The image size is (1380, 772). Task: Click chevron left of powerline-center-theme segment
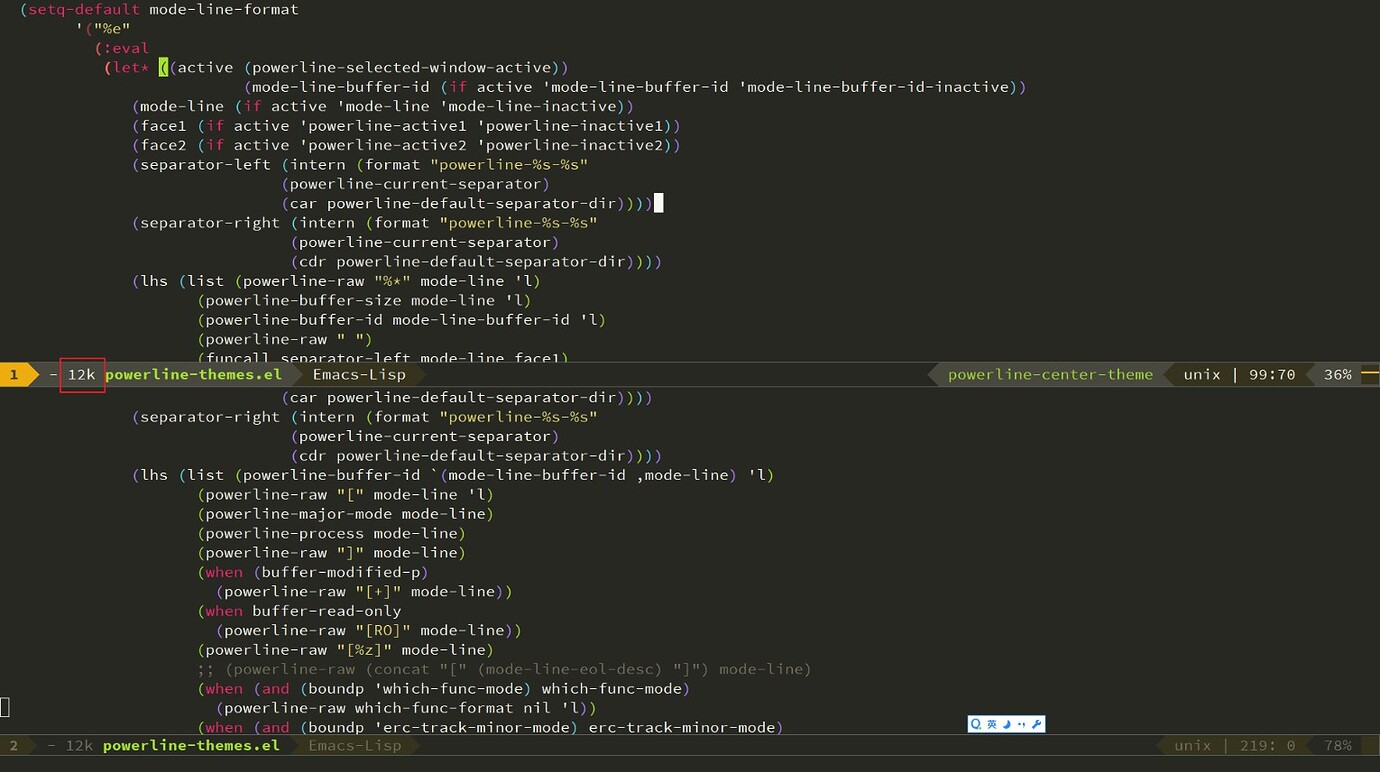(932, 374)
